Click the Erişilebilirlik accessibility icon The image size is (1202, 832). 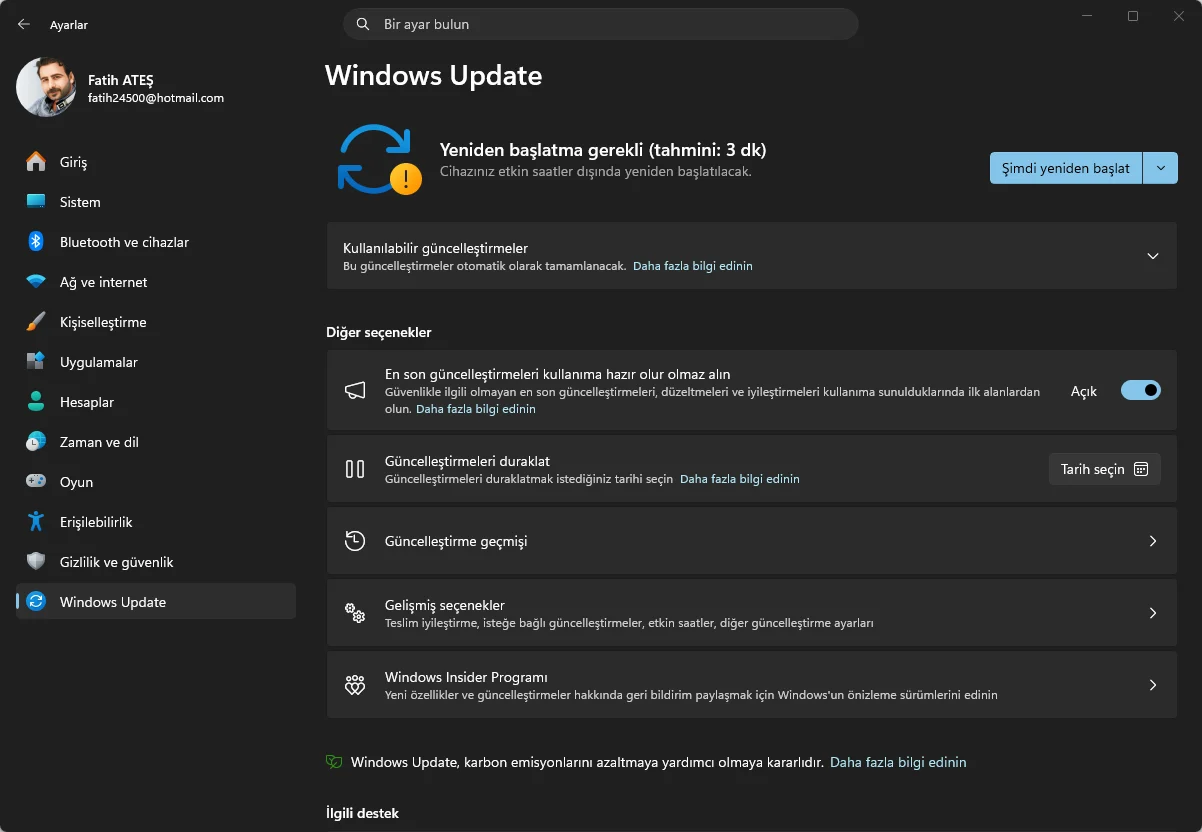[x=36, y=522]
